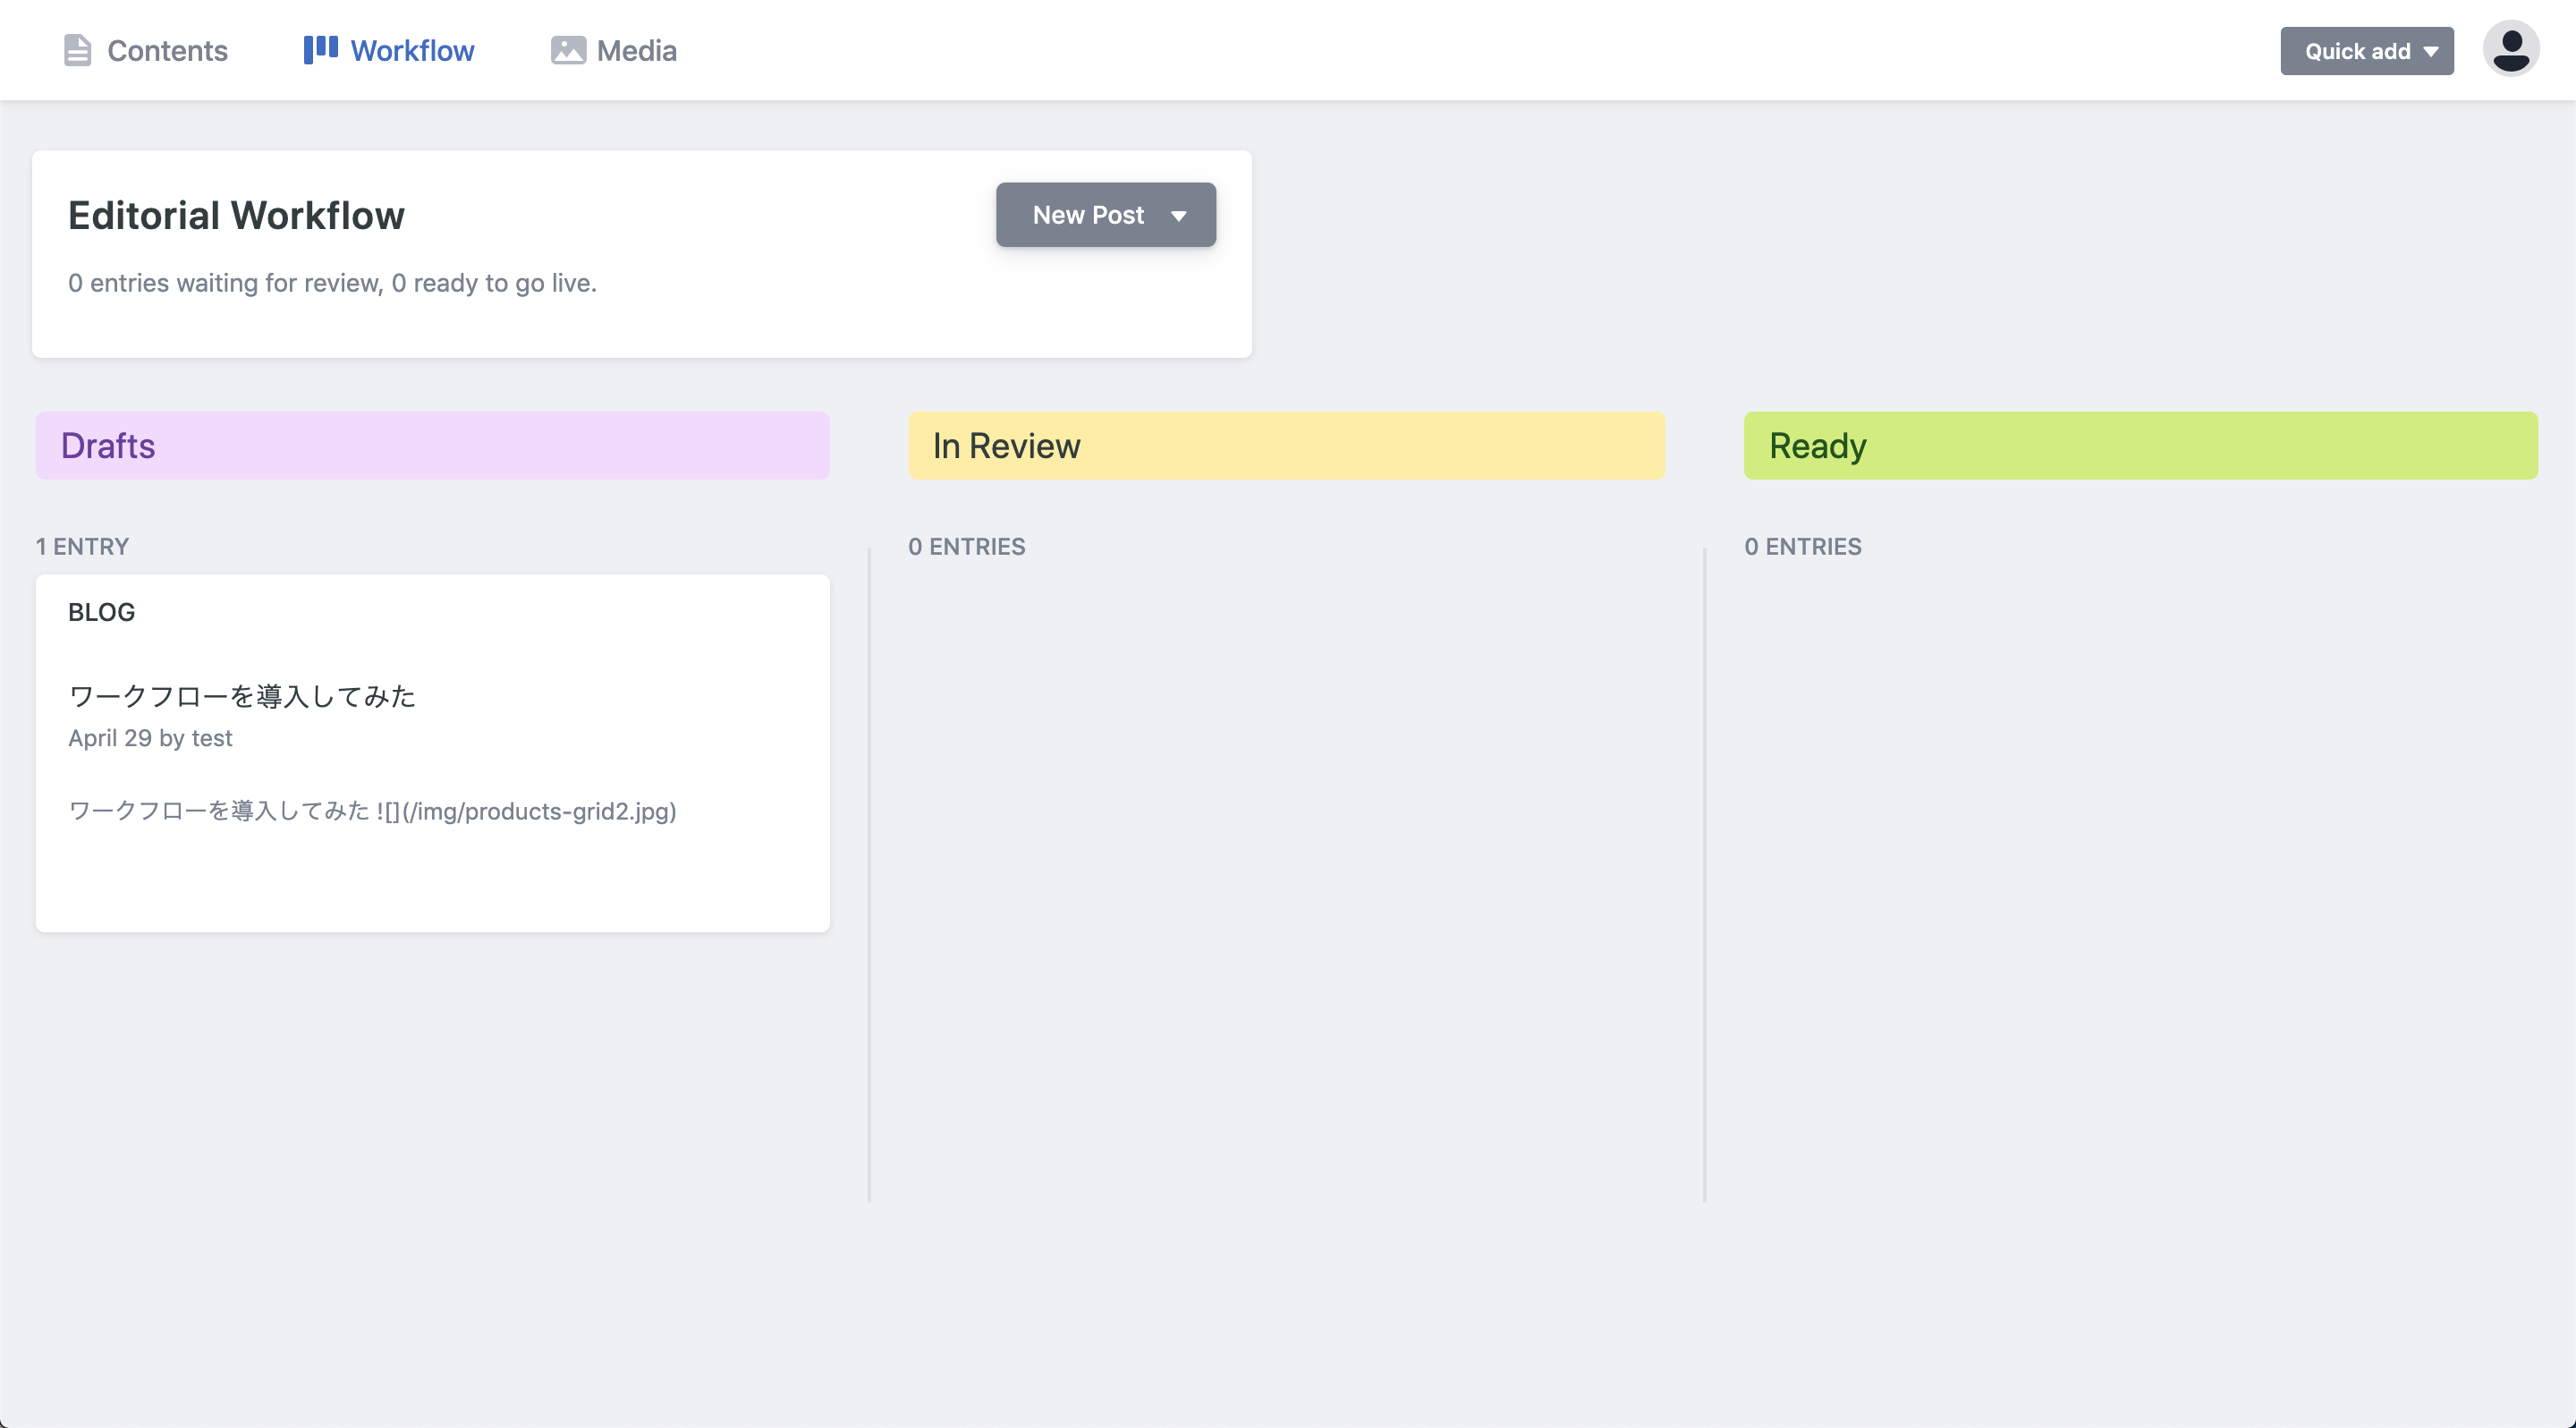The height and width of the screenshot is (1428, 2576).
Task: Click the draft card excerpt text
Action: pos(372,811)
